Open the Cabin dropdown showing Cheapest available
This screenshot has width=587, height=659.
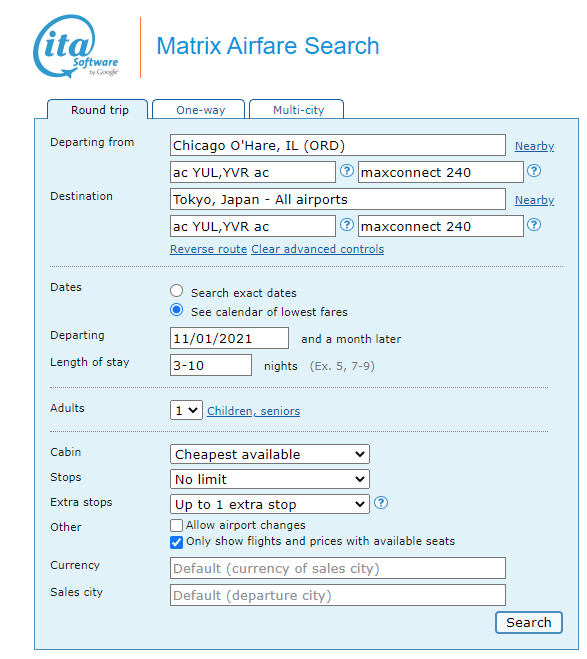(270, 454)
